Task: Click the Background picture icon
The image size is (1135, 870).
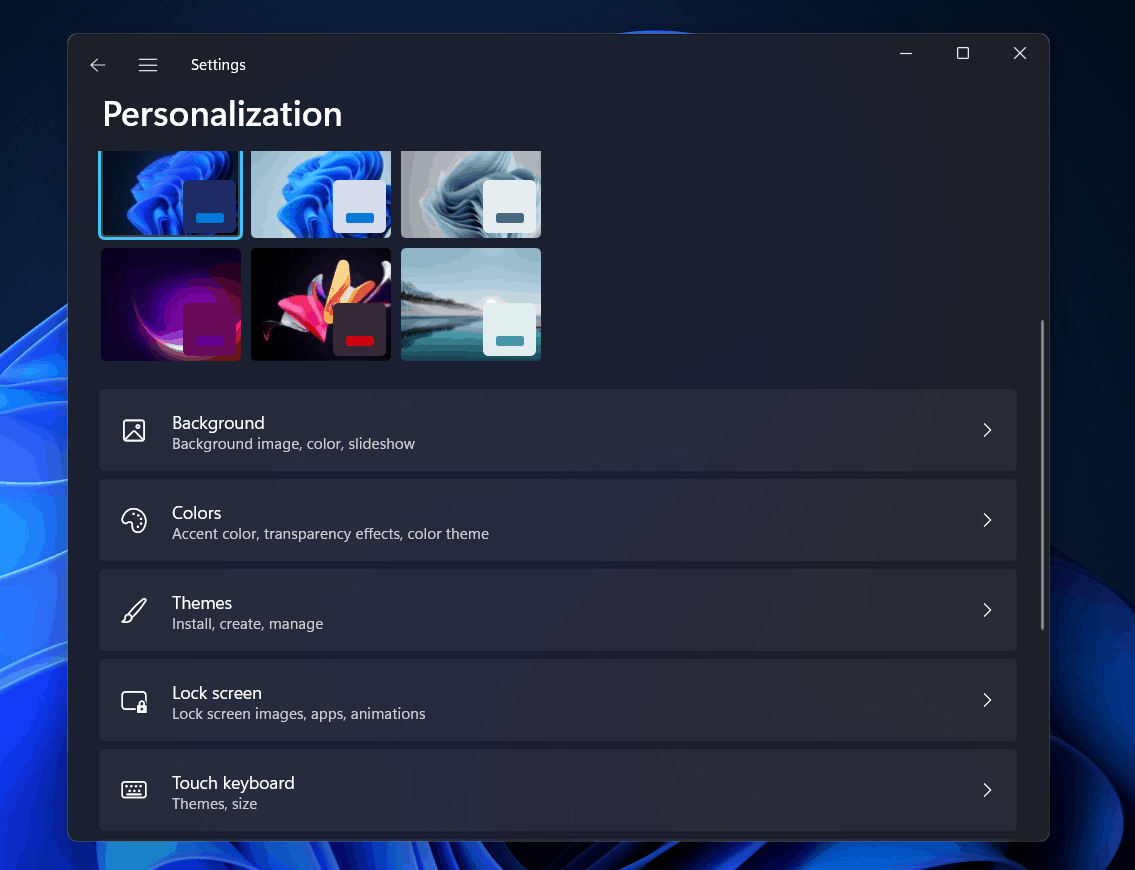Action: tap(134, 430)
